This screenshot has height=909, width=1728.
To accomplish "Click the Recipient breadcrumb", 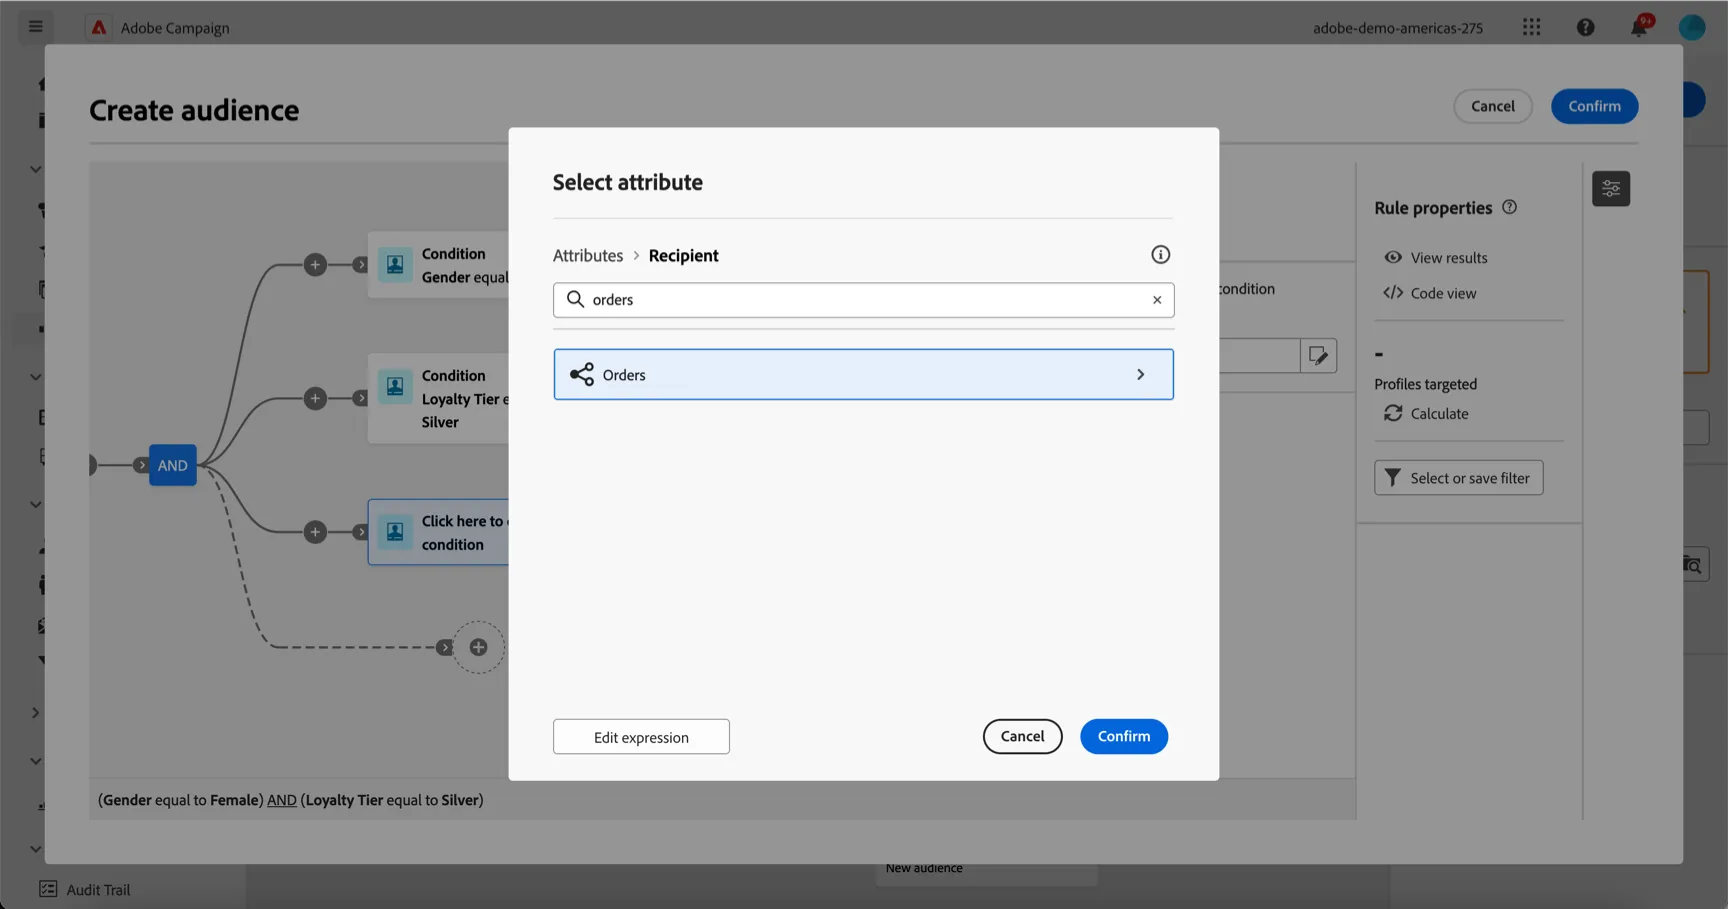I will [683, 255].
